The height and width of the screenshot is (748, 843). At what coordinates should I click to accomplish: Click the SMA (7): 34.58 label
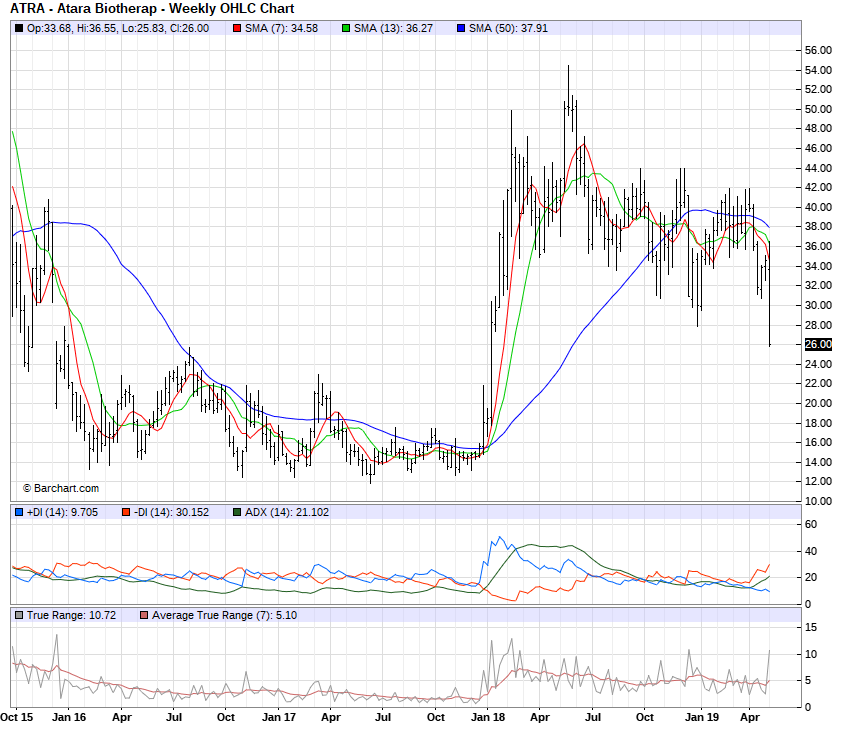[281, 28]
